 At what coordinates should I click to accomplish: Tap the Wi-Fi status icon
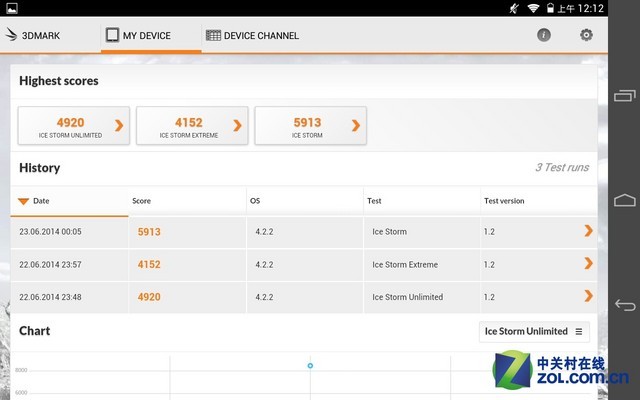pos(533,8)
